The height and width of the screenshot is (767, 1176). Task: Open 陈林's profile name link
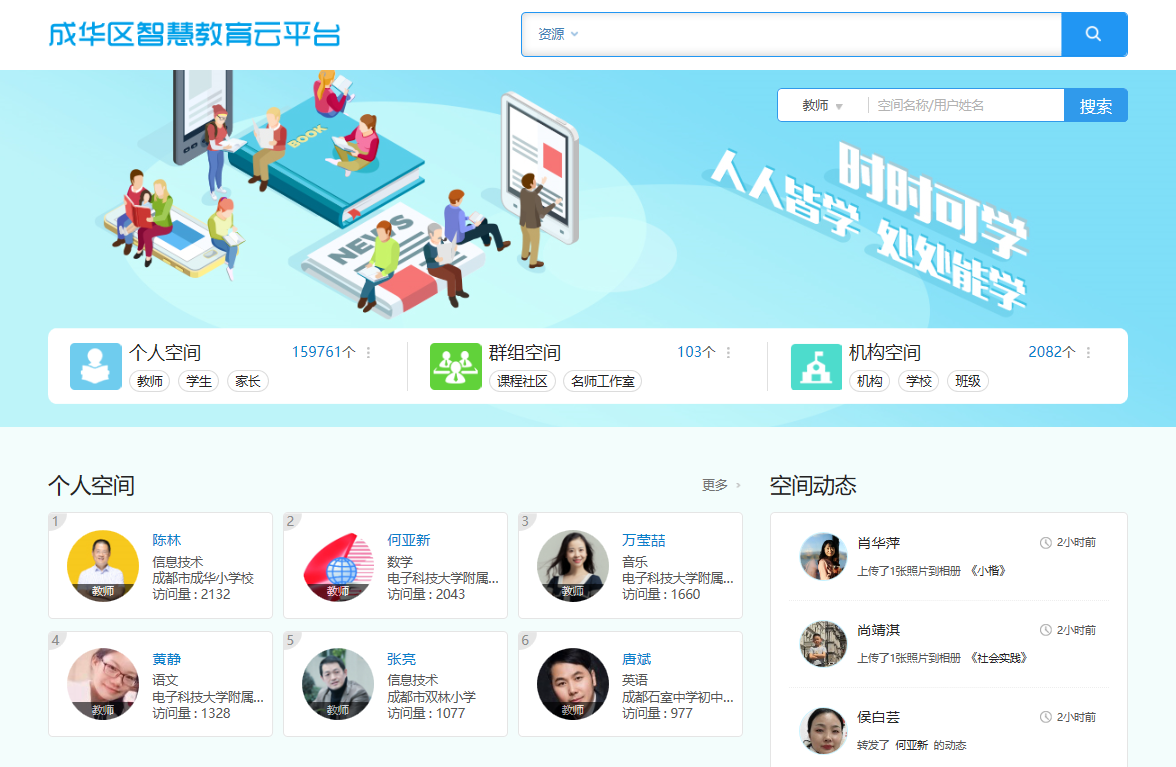point(166,540)
